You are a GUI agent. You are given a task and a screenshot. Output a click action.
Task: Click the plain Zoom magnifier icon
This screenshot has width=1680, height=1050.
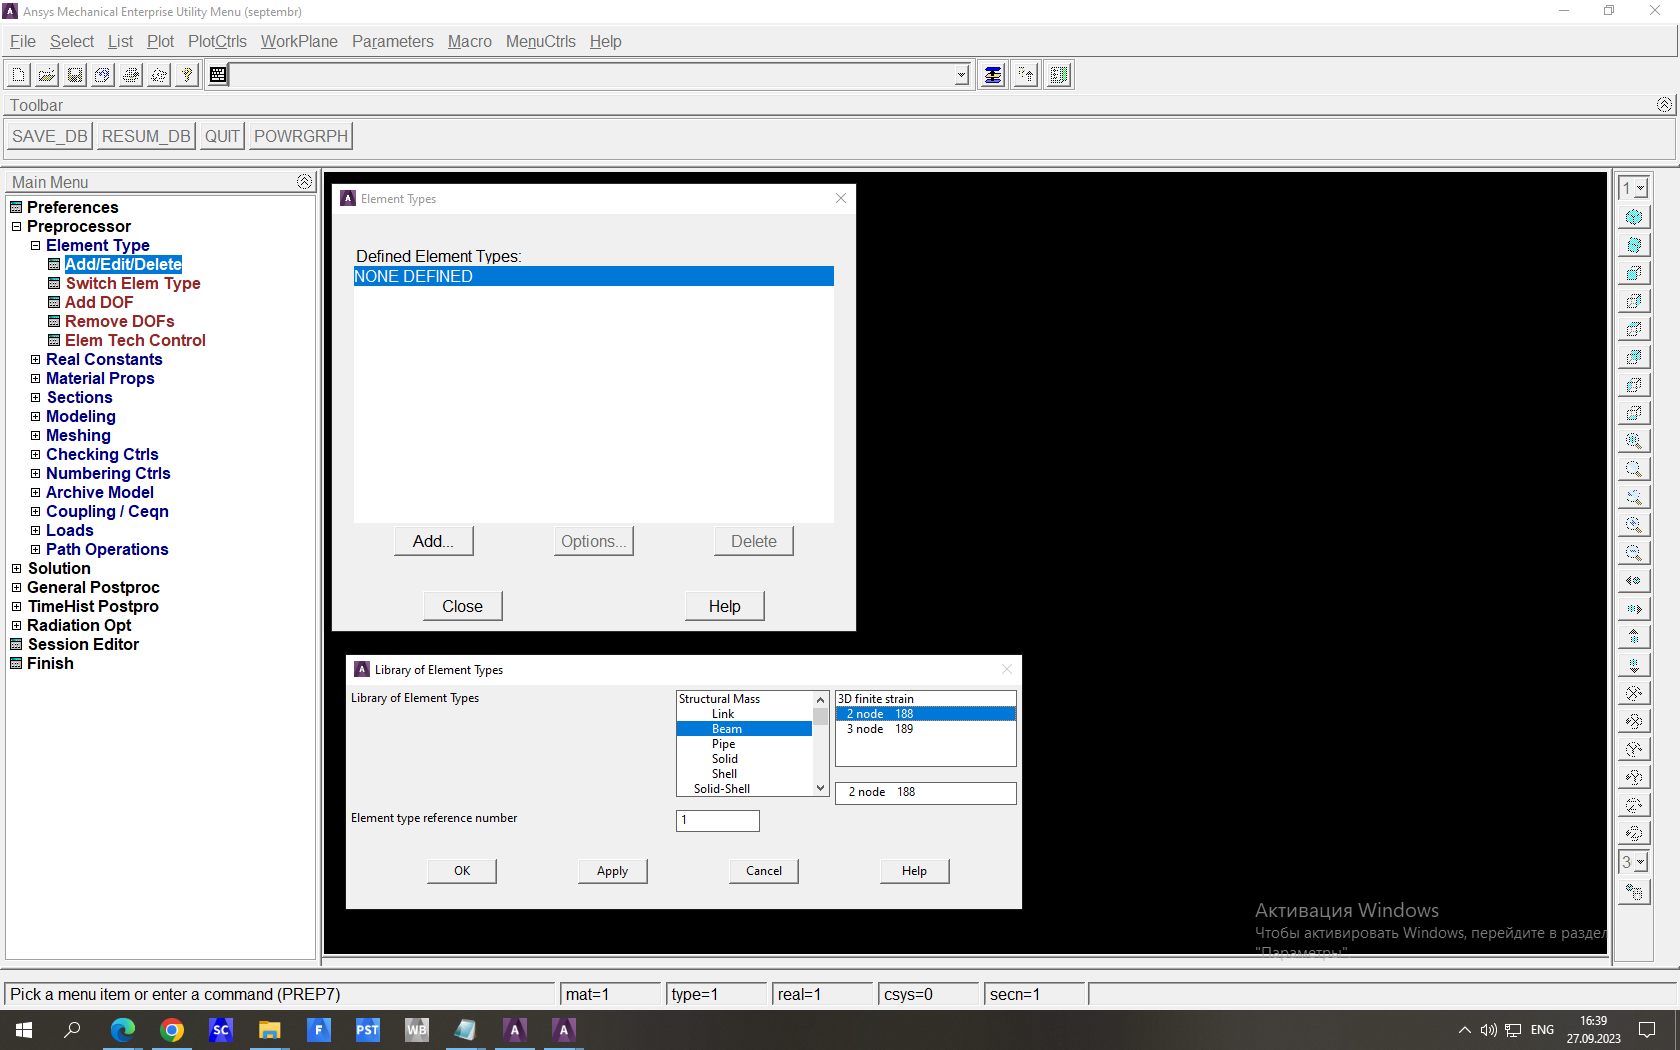(1634, 469)
